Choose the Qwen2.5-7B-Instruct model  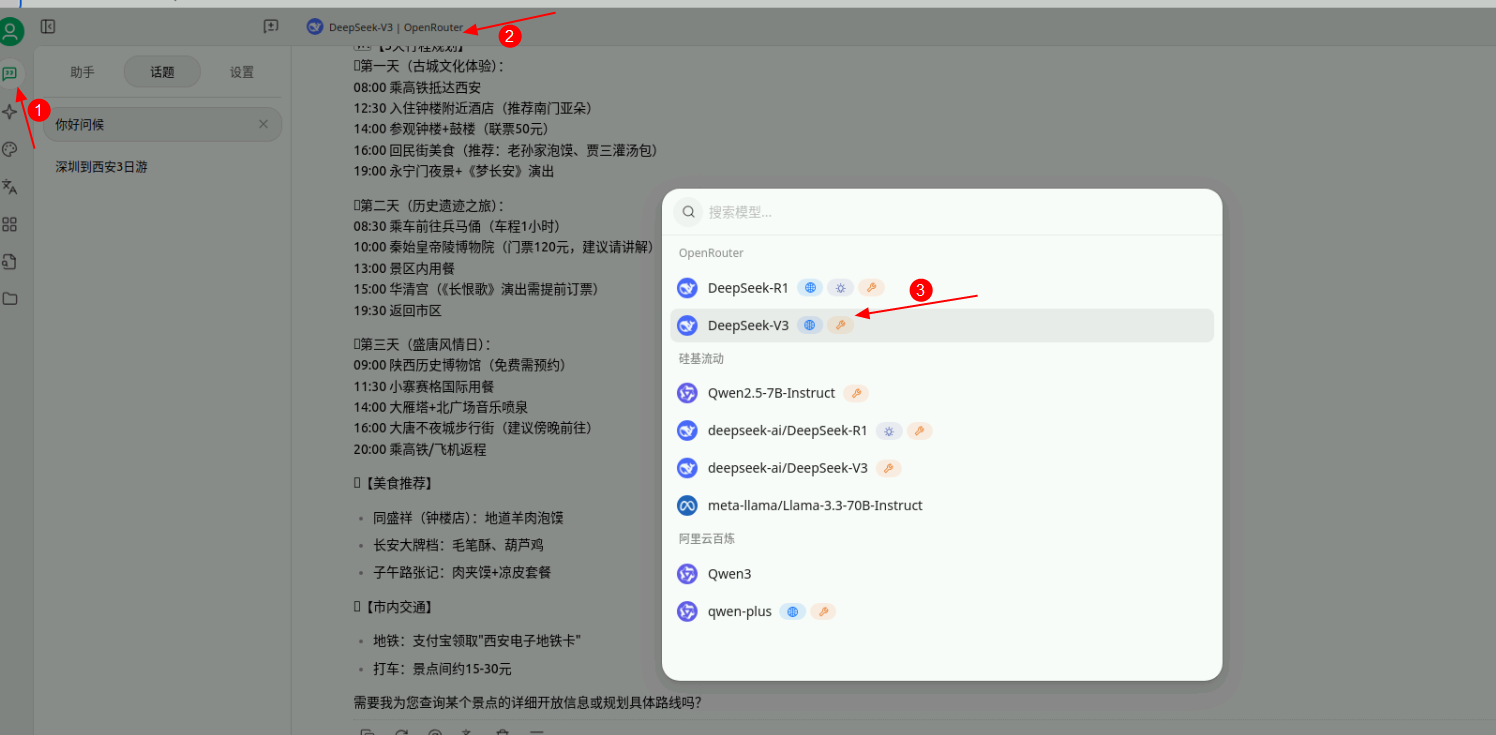point(941,393)
